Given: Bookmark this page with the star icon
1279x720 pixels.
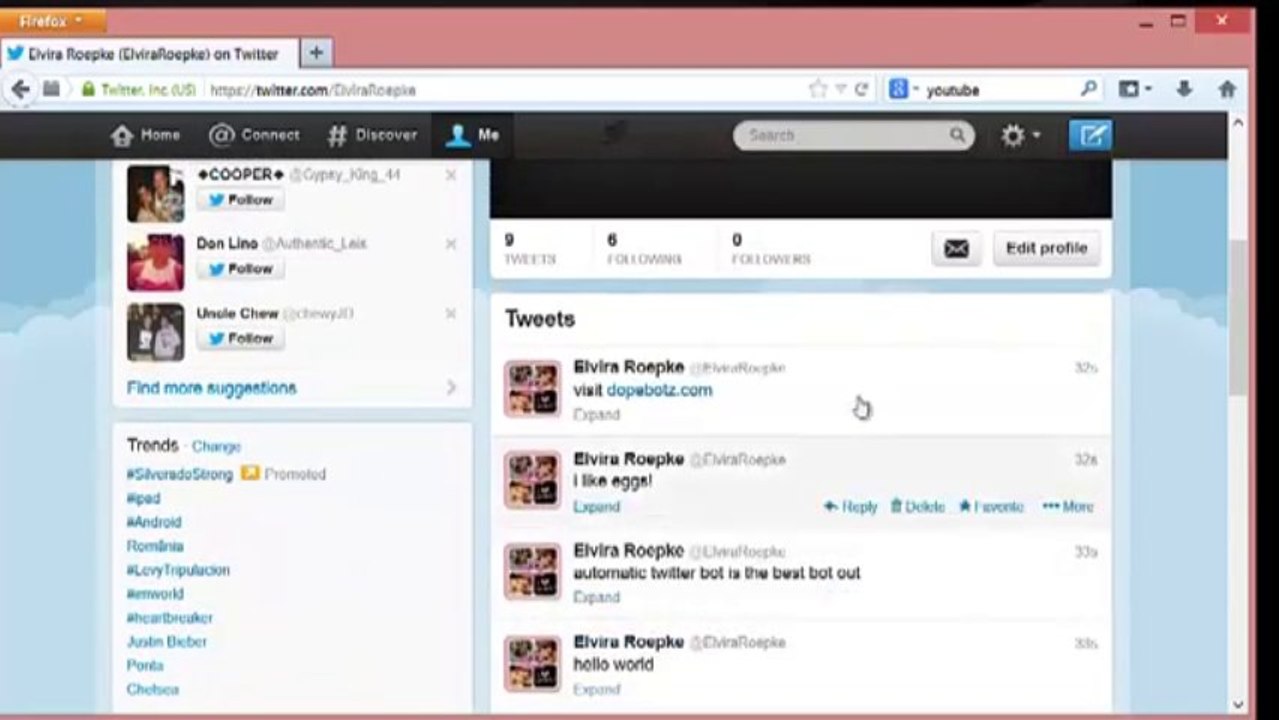Looking at the screenshot, I should (x=818, y=90).
